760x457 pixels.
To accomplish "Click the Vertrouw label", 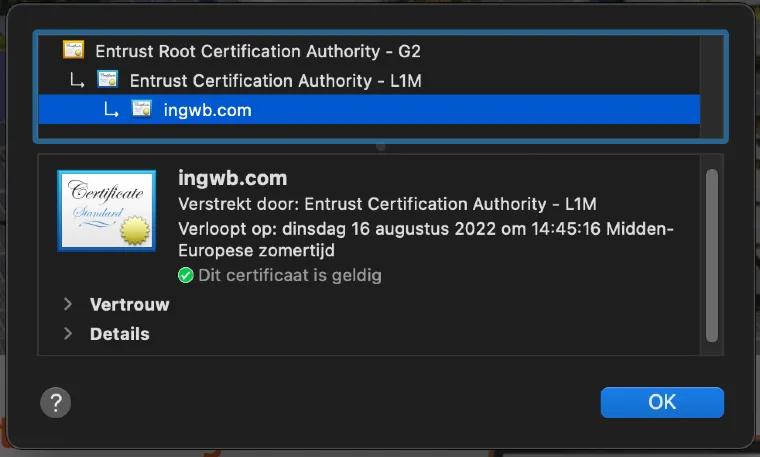I will pos(129,304).
